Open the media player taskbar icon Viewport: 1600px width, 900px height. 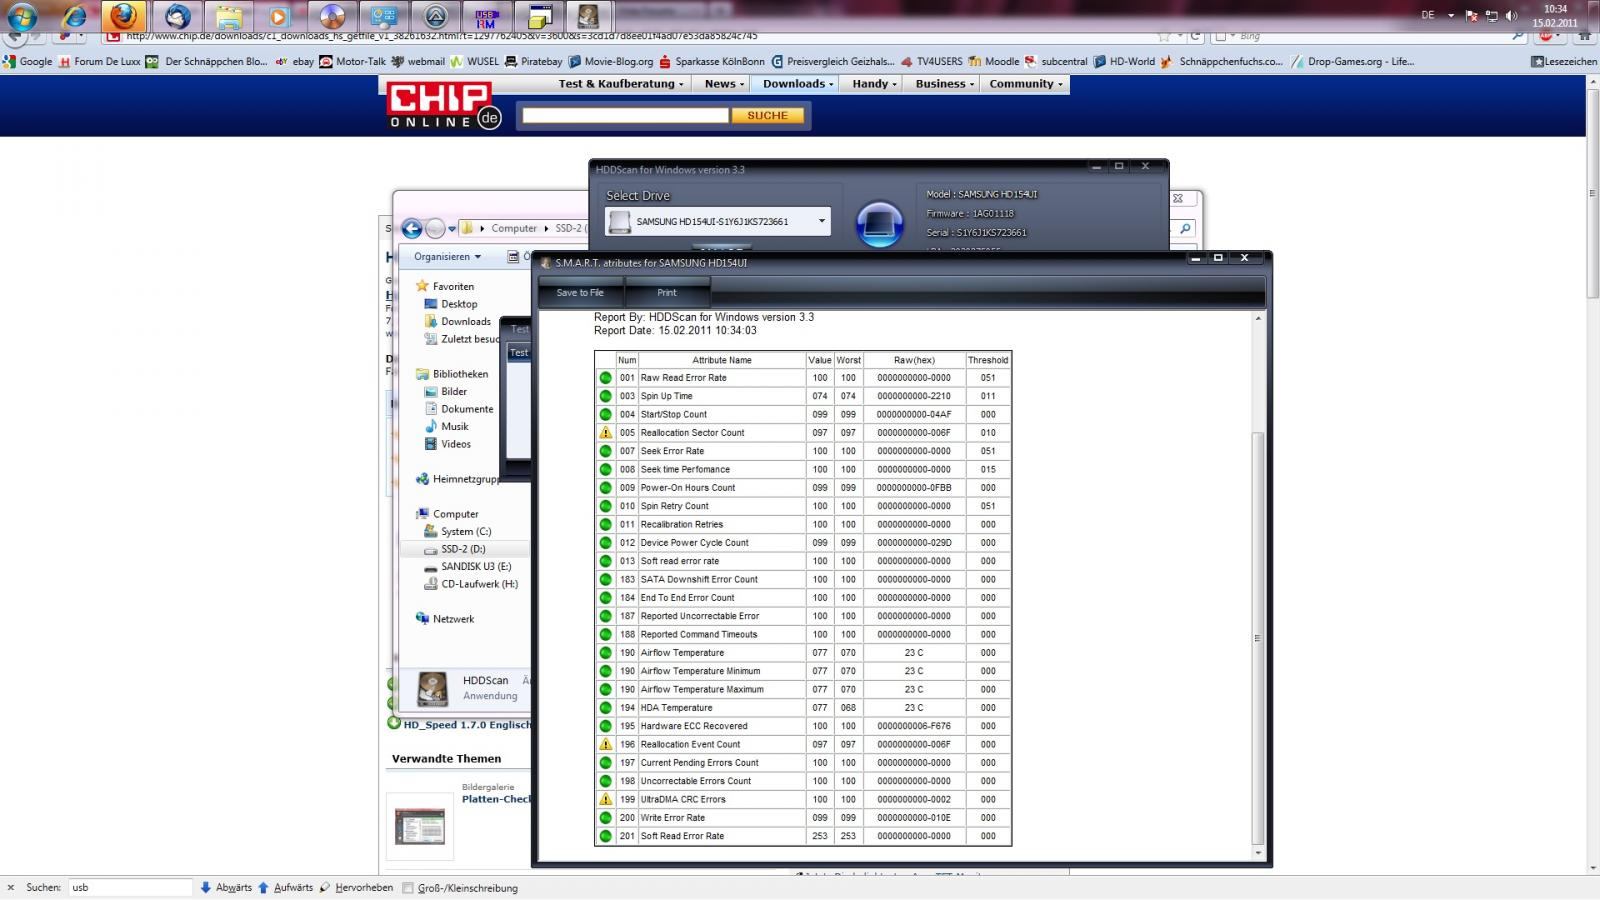[x=280, y=16]
